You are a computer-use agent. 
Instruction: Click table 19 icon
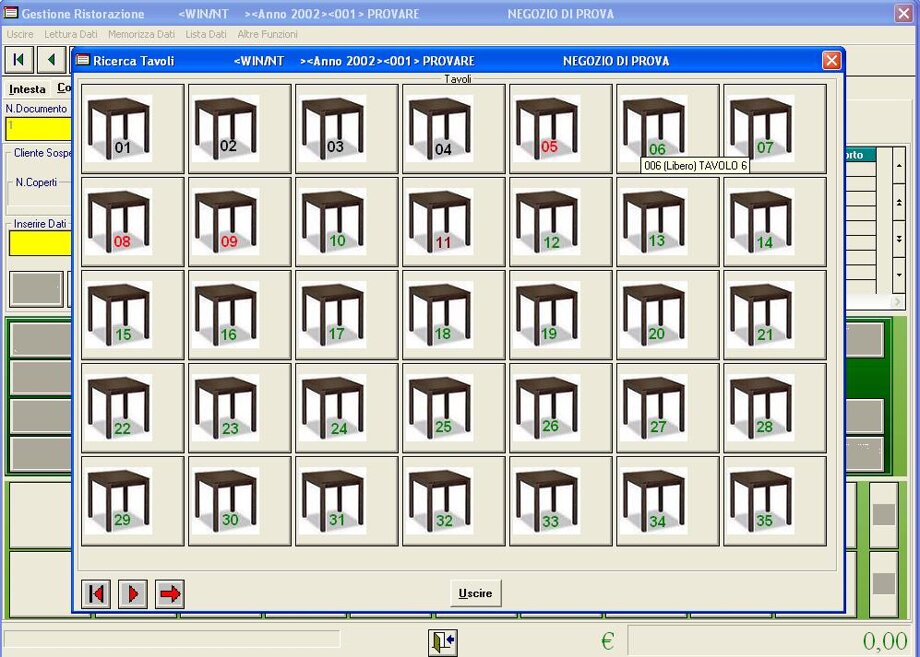[560, 315]
